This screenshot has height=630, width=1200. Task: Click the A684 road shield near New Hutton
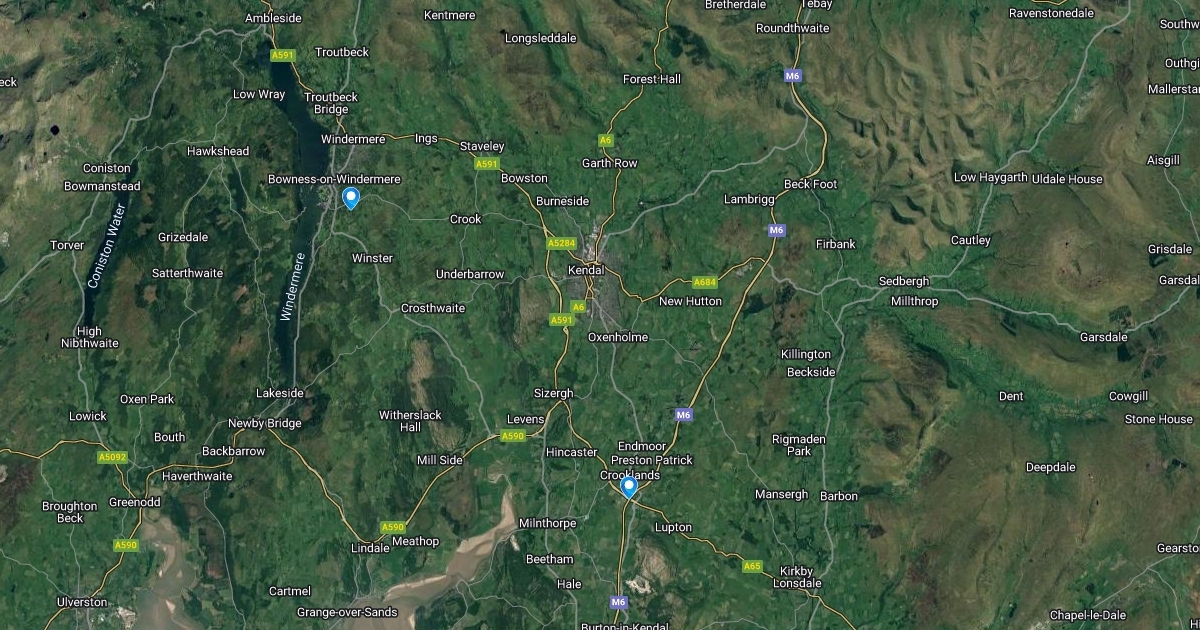tap(706, 283)
